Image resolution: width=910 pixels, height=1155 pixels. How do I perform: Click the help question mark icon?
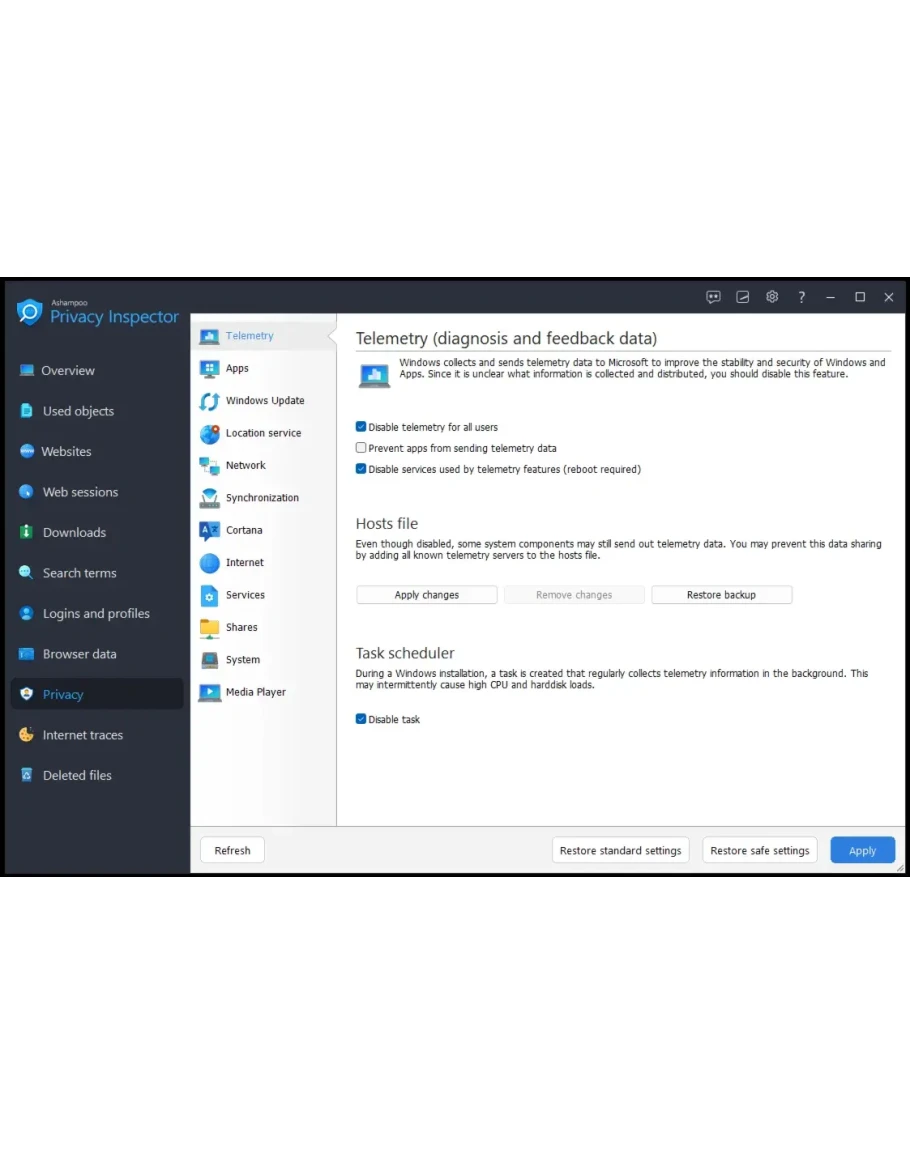pos(801,297)
